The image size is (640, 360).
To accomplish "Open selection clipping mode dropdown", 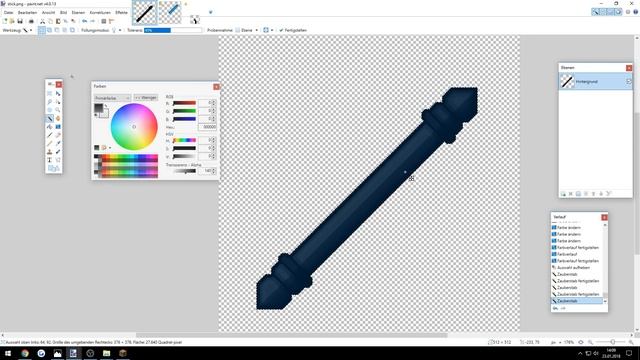I will [x=268, y=30].
